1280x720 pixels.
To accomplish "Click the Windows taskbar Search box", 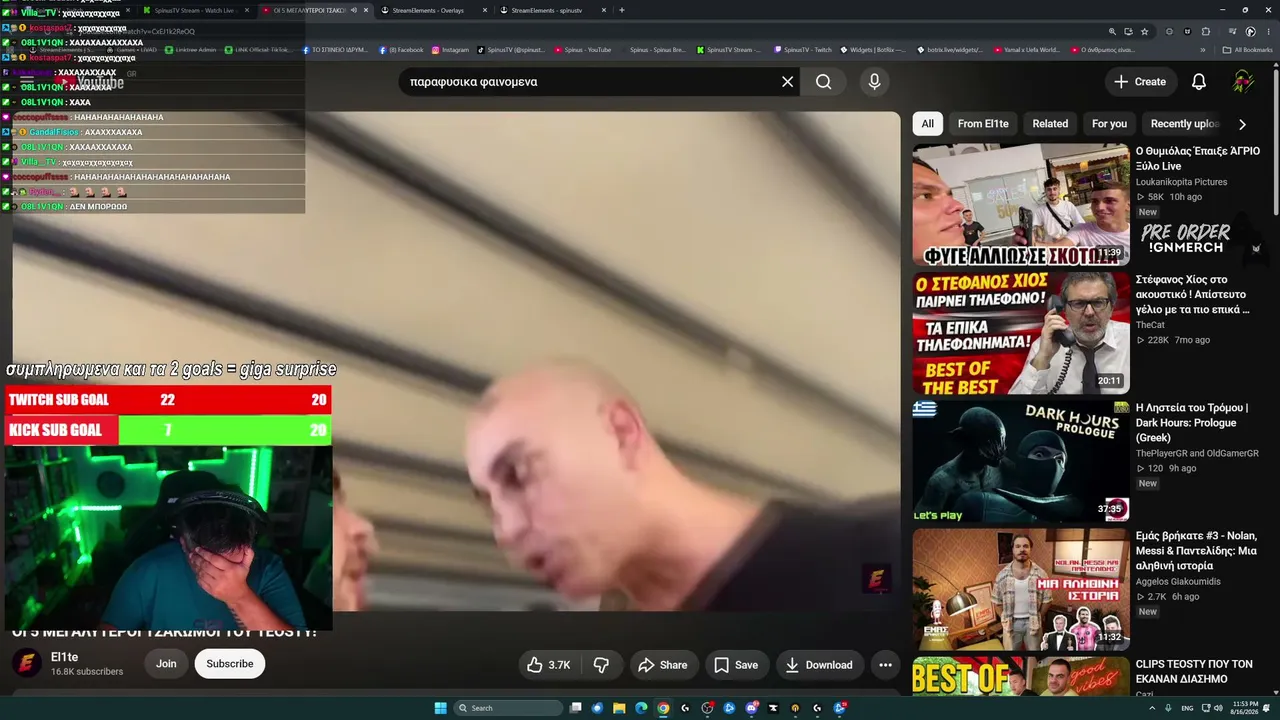I will click(509, 708).
